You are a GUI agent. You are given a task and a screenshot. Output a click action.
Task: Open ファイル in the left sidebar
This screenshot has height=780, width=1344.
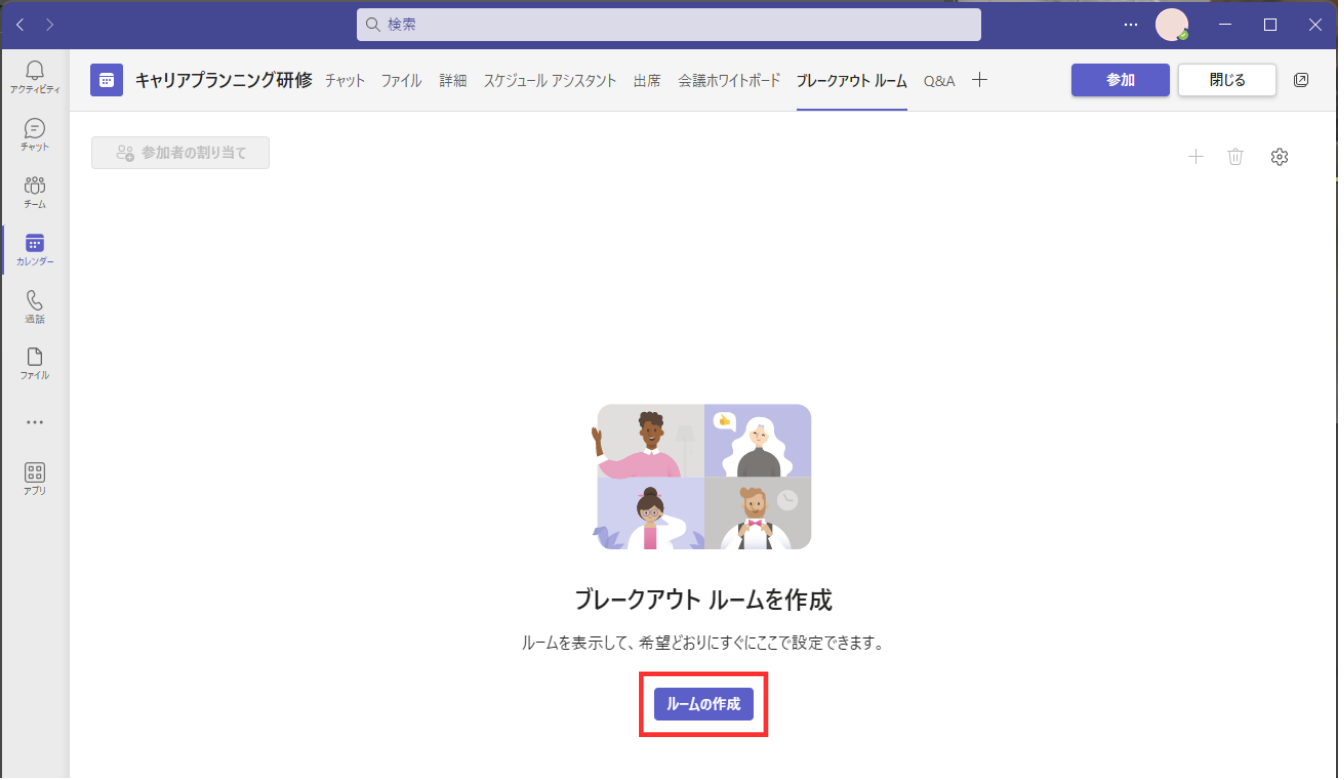tap(35, 364)
